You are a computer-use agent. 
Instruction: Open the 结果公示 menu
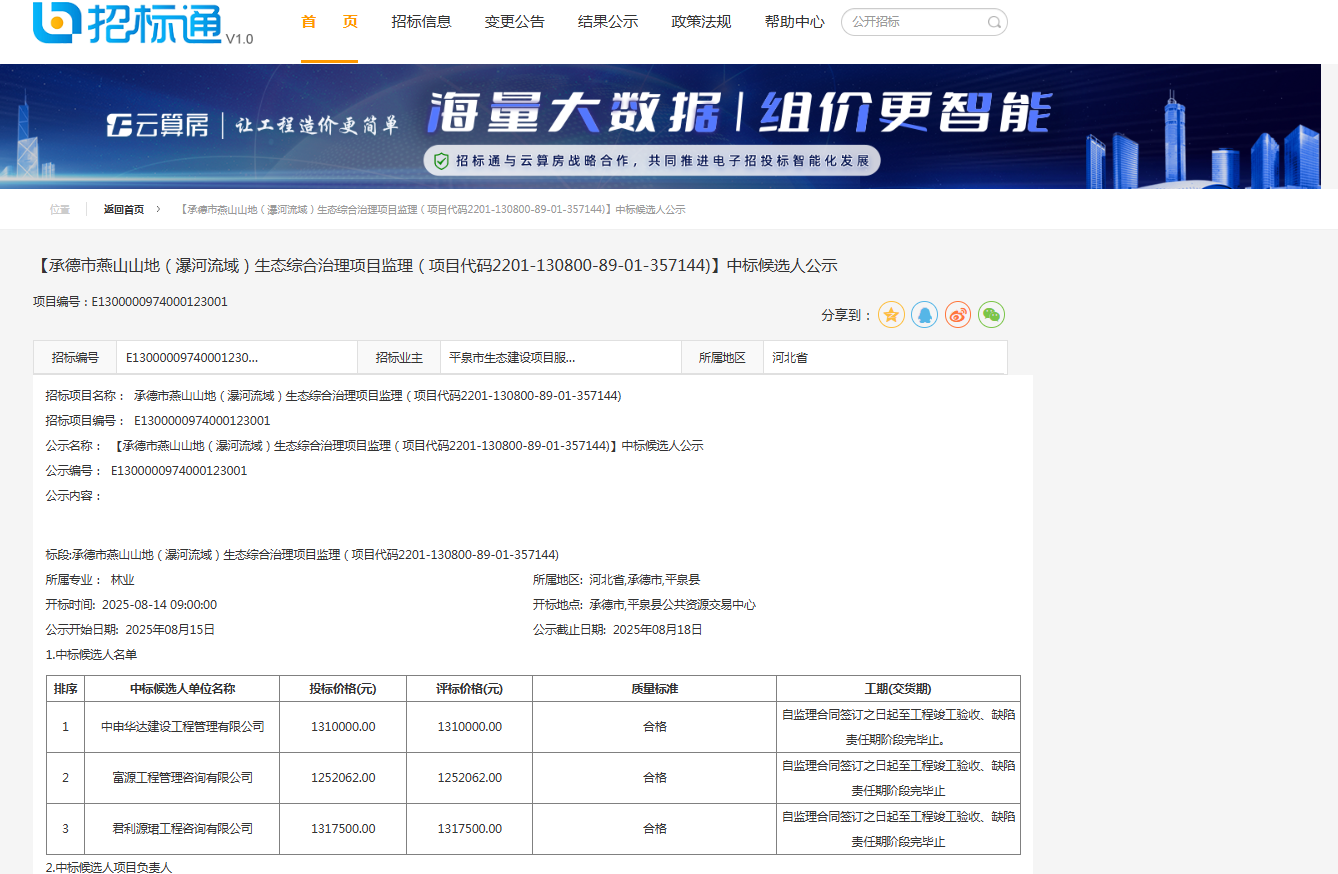coord(608,22)
